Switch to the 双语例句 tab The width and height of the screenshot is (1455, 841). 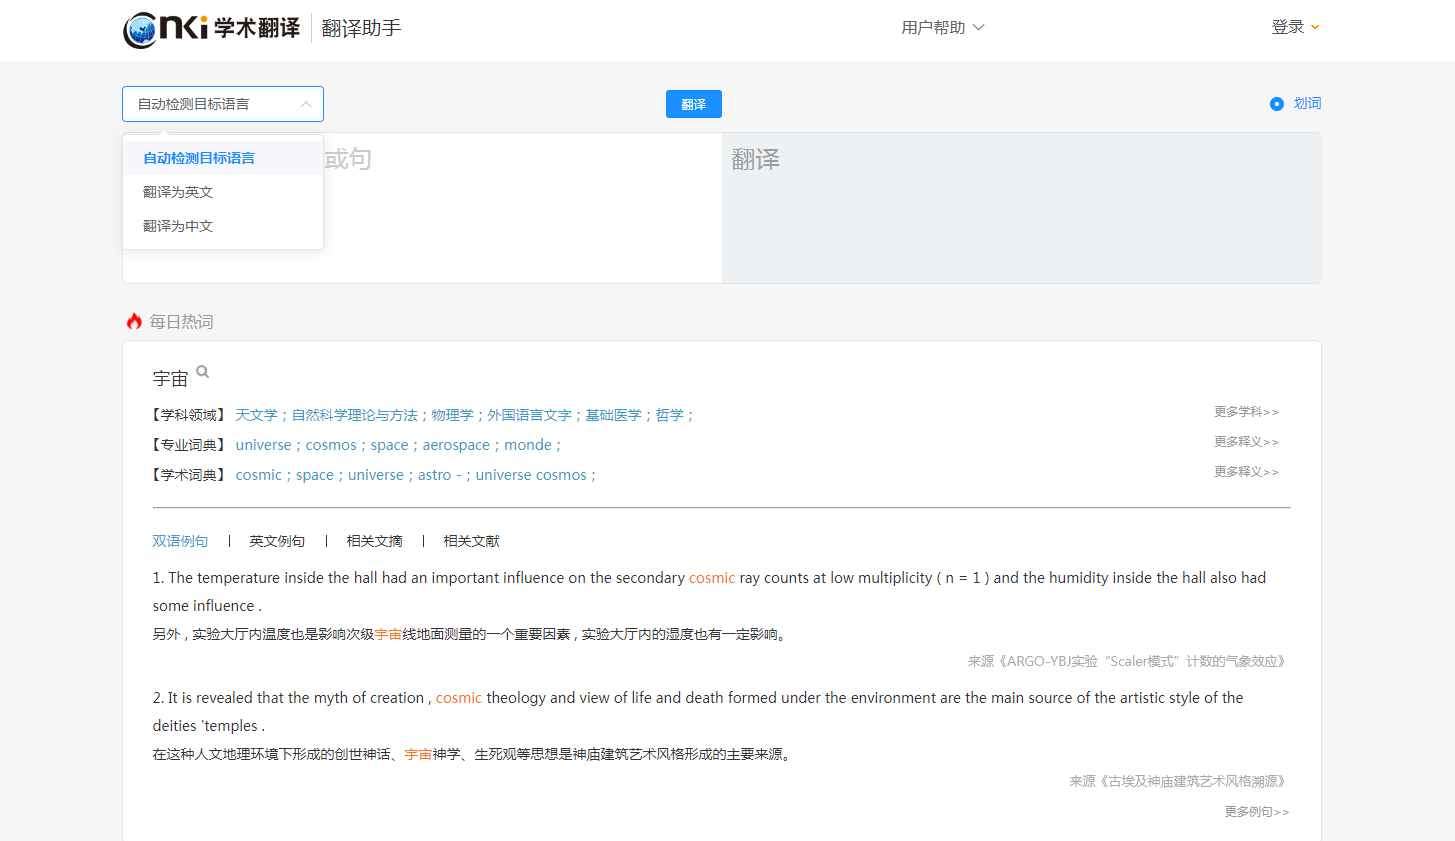[180, 541]
